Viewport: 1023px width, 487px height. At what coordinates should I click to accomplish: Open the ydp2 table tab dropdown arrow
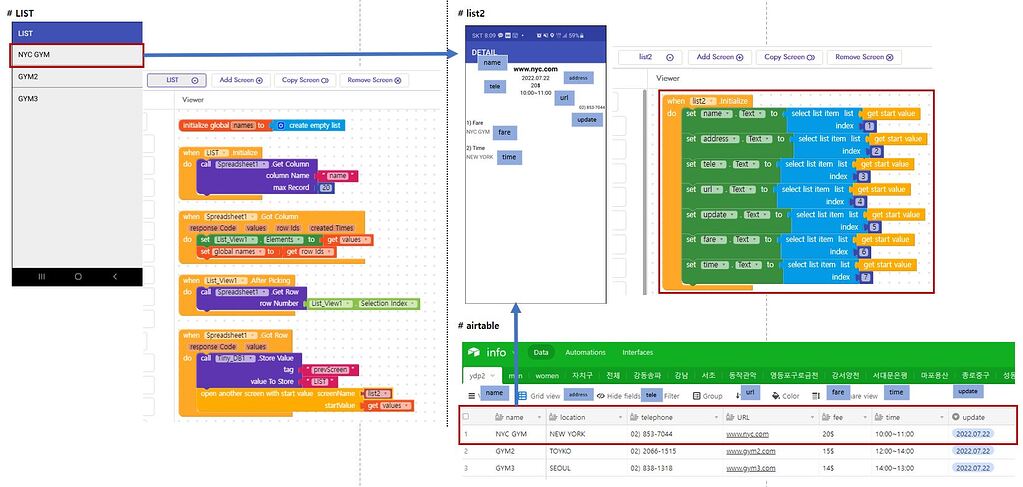coord(493,376)
